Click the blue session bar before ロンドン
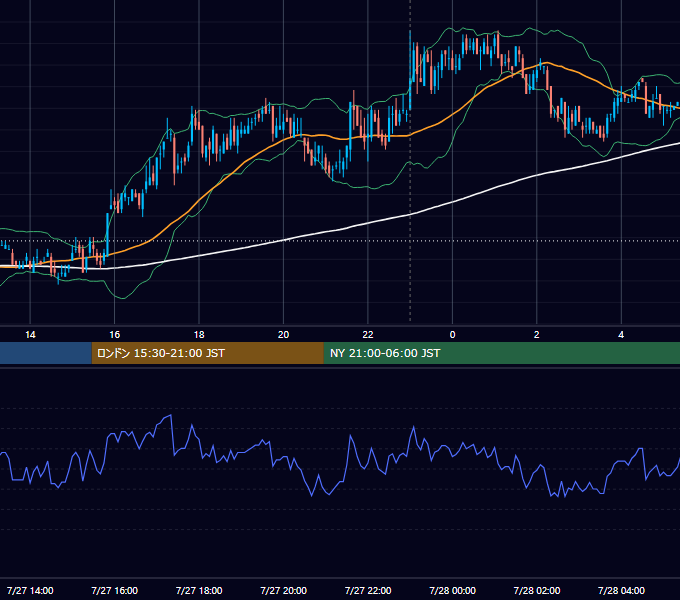Image resolution: width=680 pixels, height=600 pixels. pos(46,353)
